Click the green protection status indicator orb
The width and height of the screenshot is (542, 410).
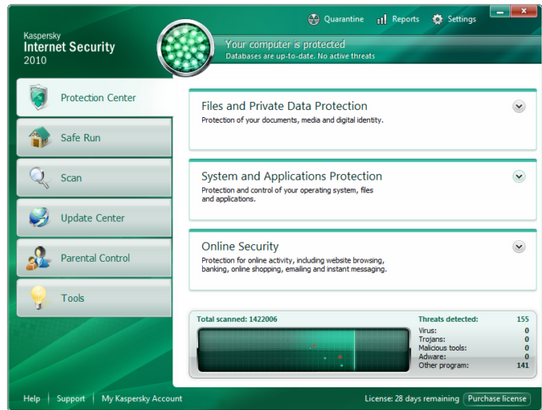pos(186,48)
